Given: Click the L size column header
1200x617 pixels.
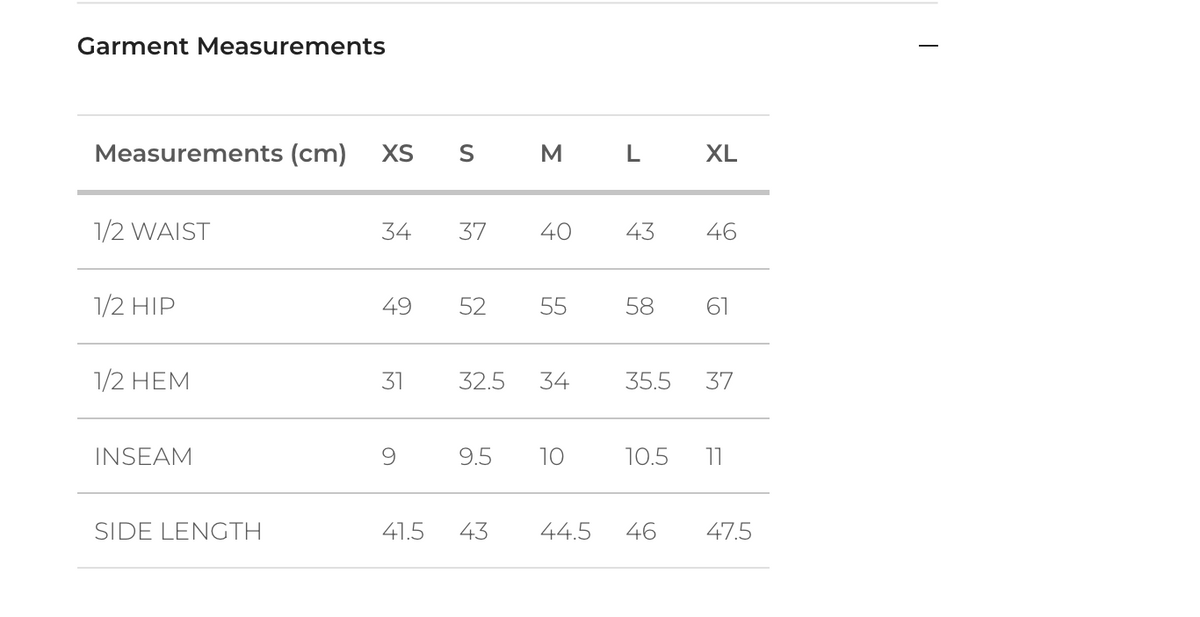Looking at the screenshot, I should pos(632,154).
